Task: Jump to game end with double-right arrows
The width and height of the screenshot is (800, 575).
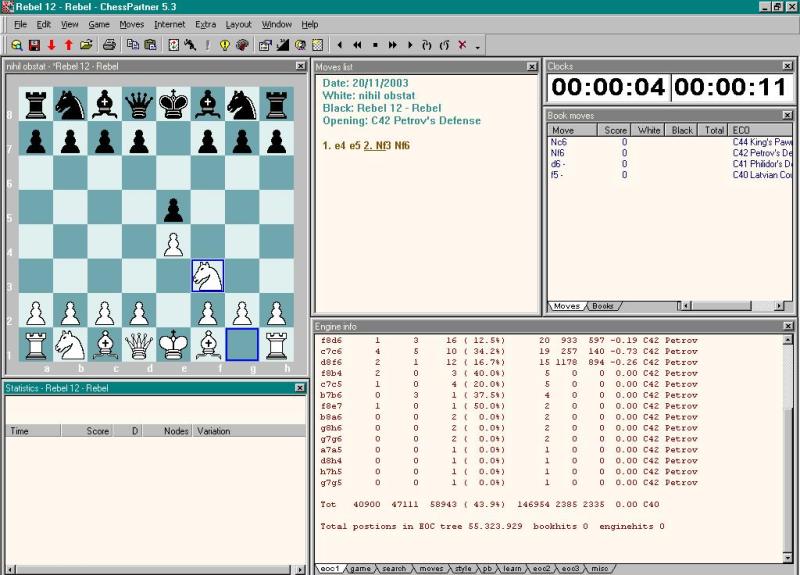Action: point(393,45)
